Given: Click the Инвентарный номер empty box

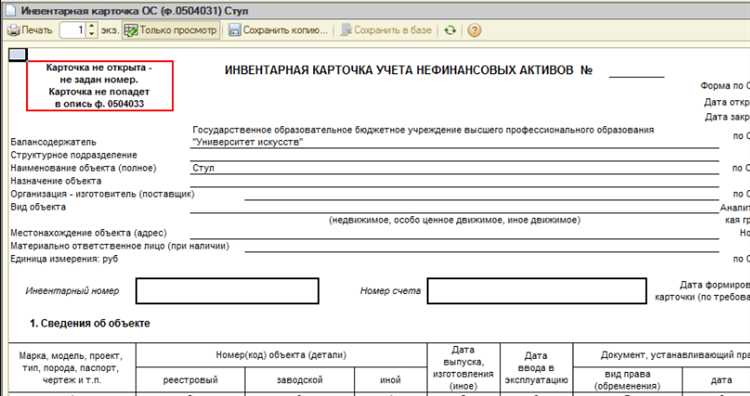Looking at the screenshot, I should 227,291.
